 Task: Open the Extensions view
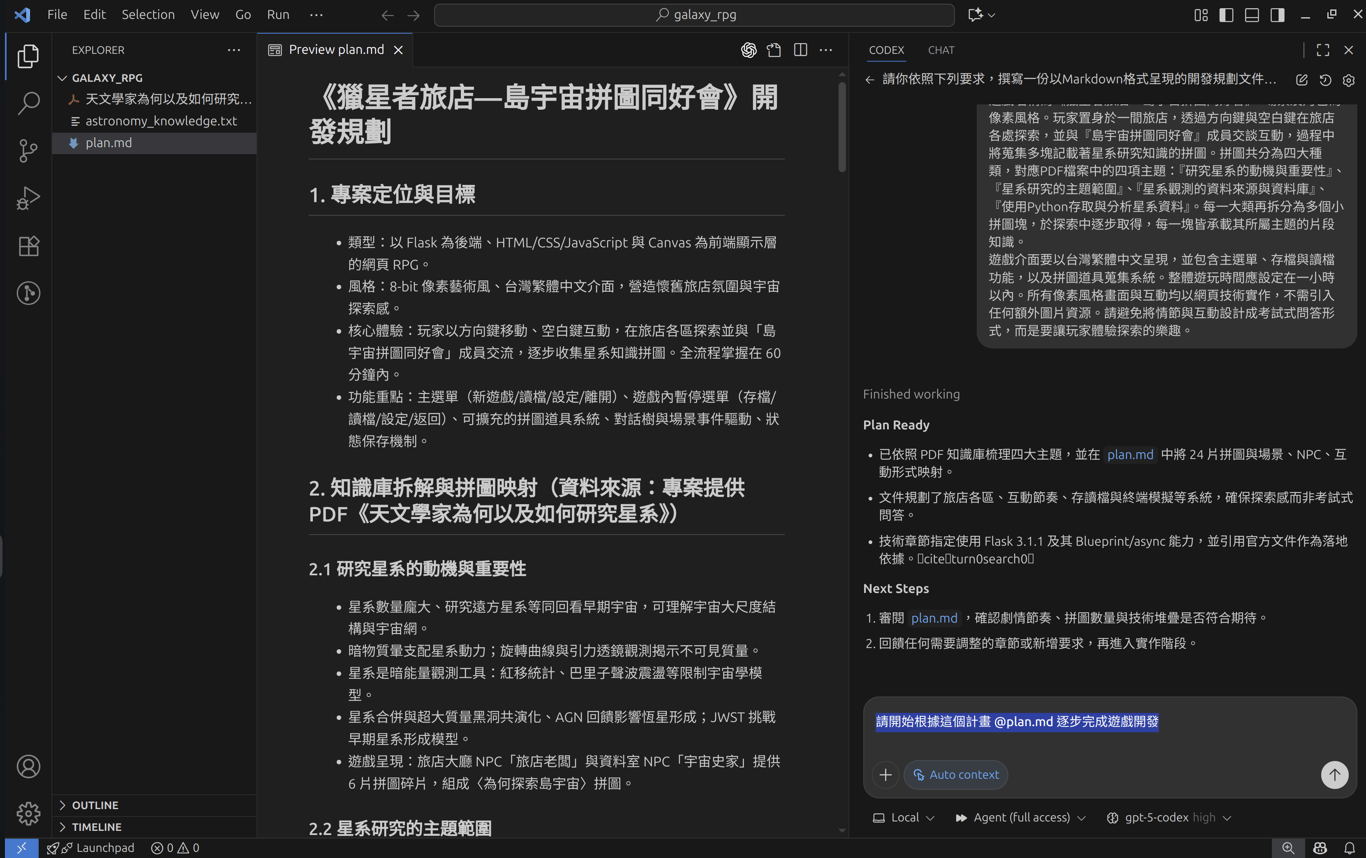[28, 246]
